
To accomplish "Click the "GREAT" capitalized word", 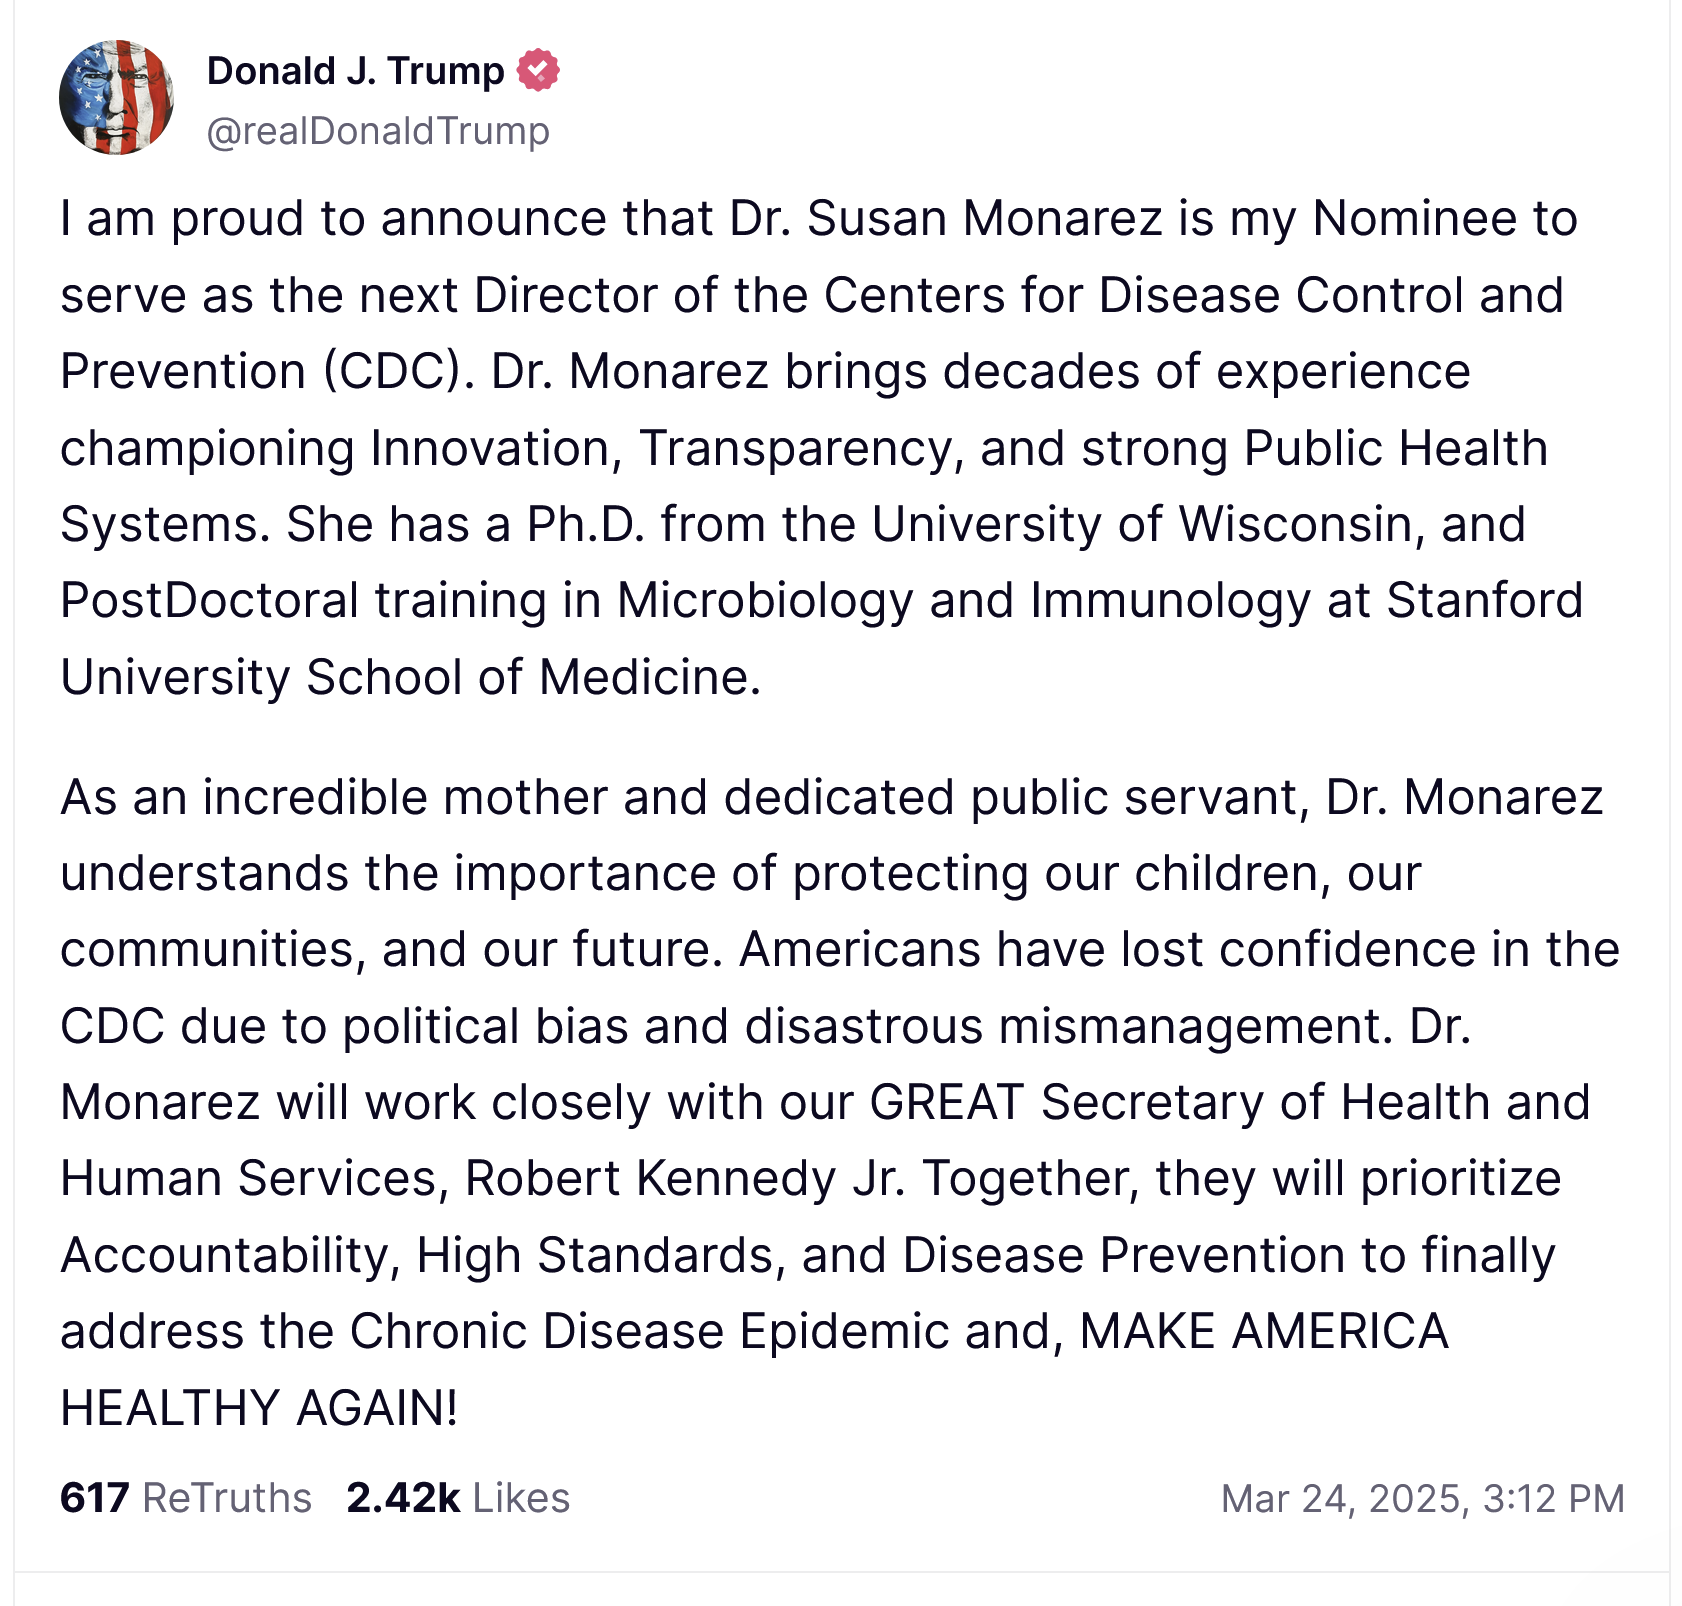I will point(946,1103).
